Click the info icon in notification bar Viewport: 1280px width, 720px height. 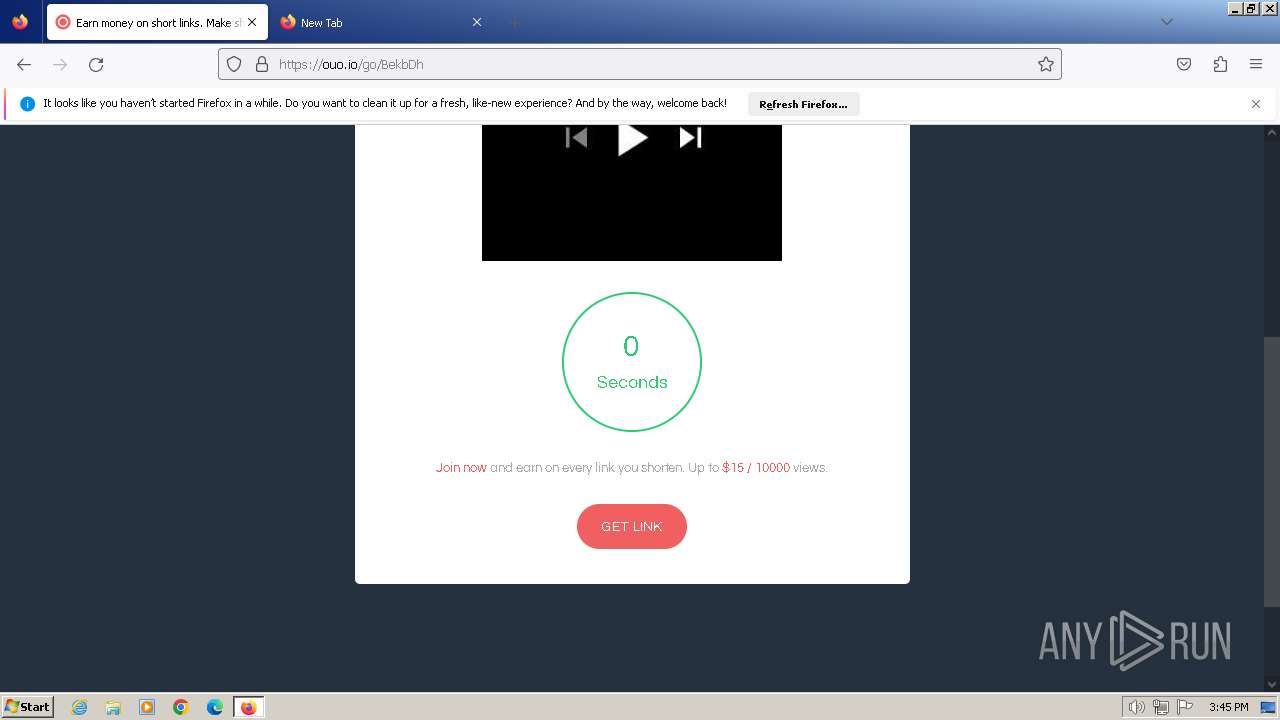tap(27, 104)
